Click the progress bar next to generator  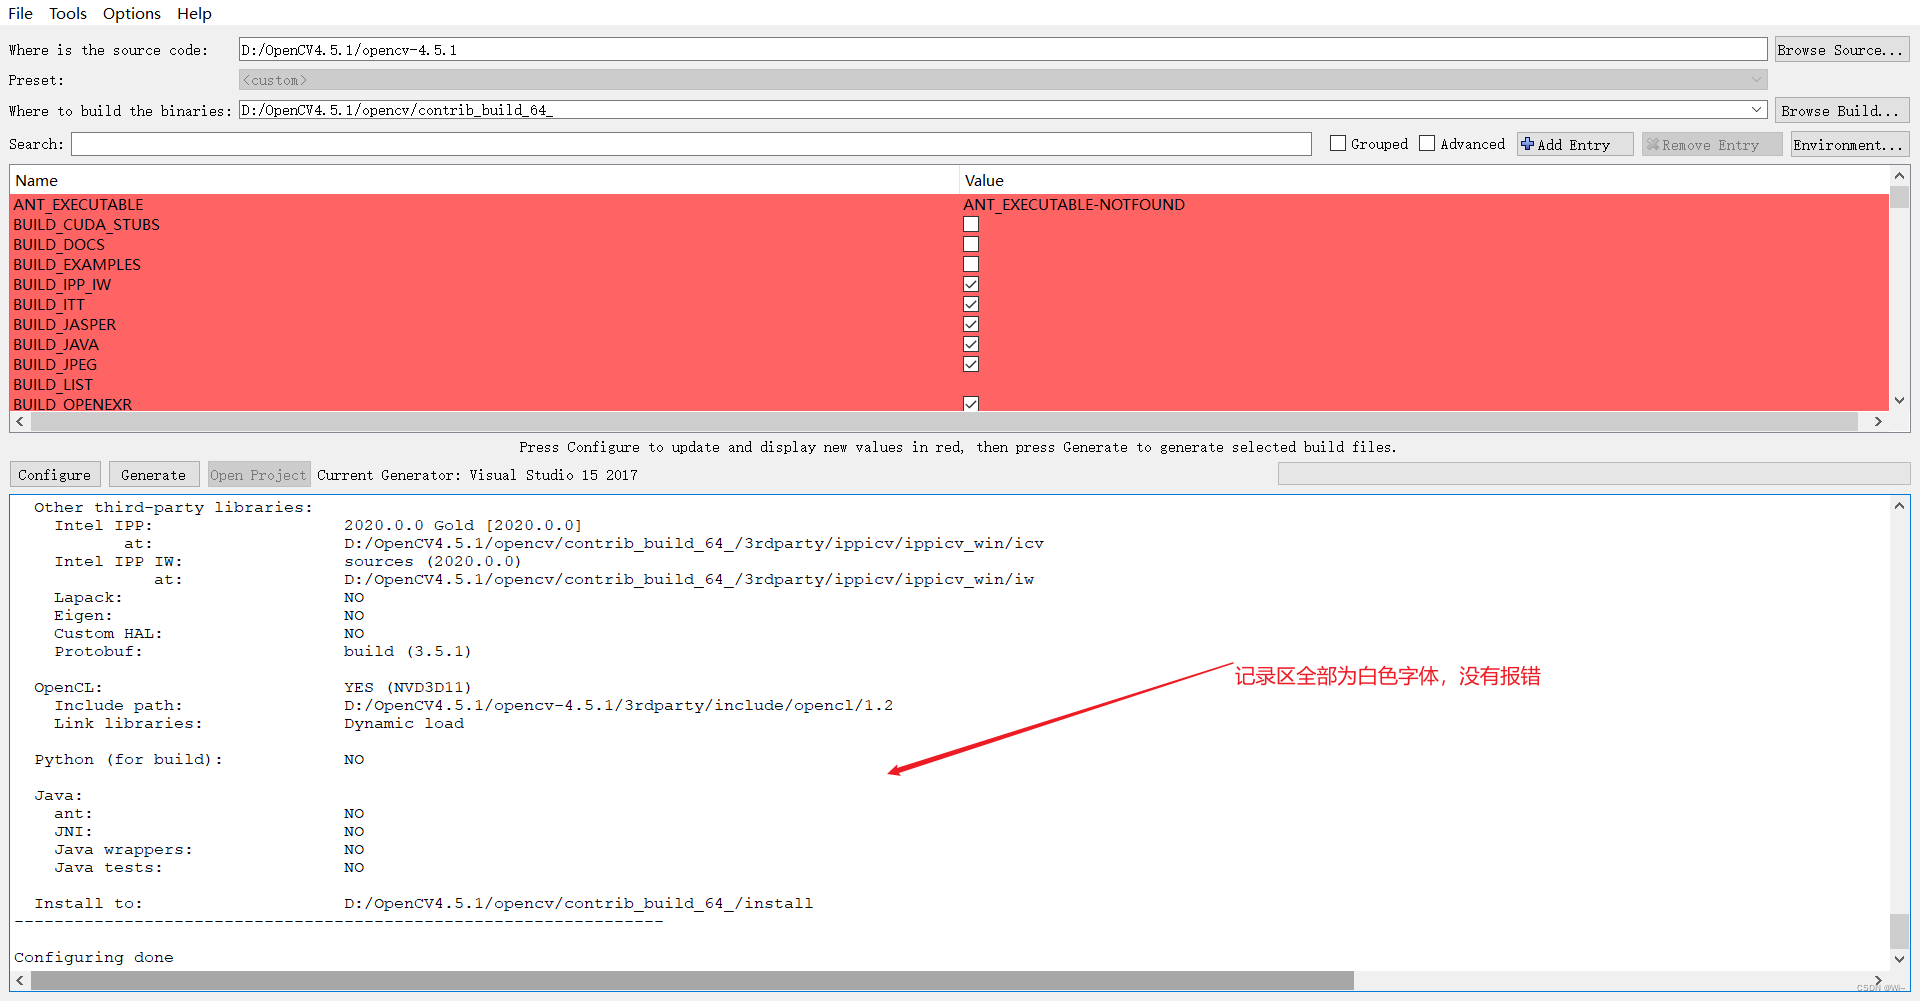[x=1593, y=474]
